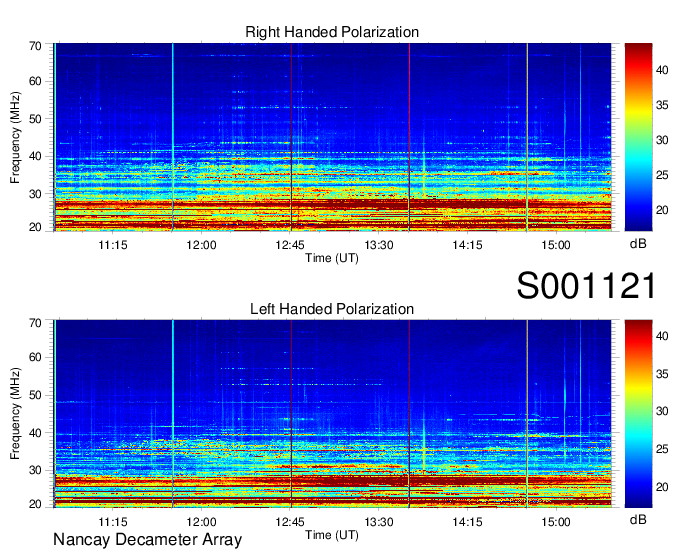Image resolution: width=680 pixels, height=552 pixels.
Task: Click 11:15 tick label on top plot
Action: pos(113,245)
